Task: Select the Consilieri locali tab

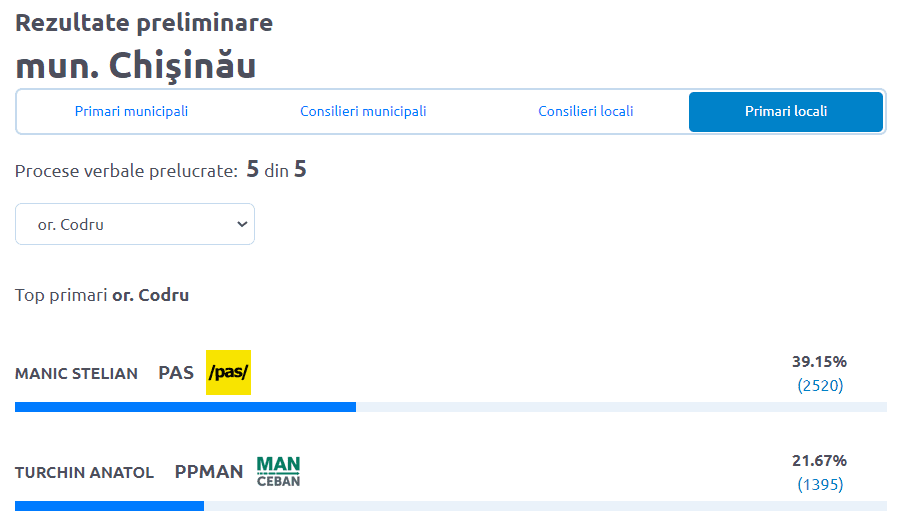Action: pos(585,111)
